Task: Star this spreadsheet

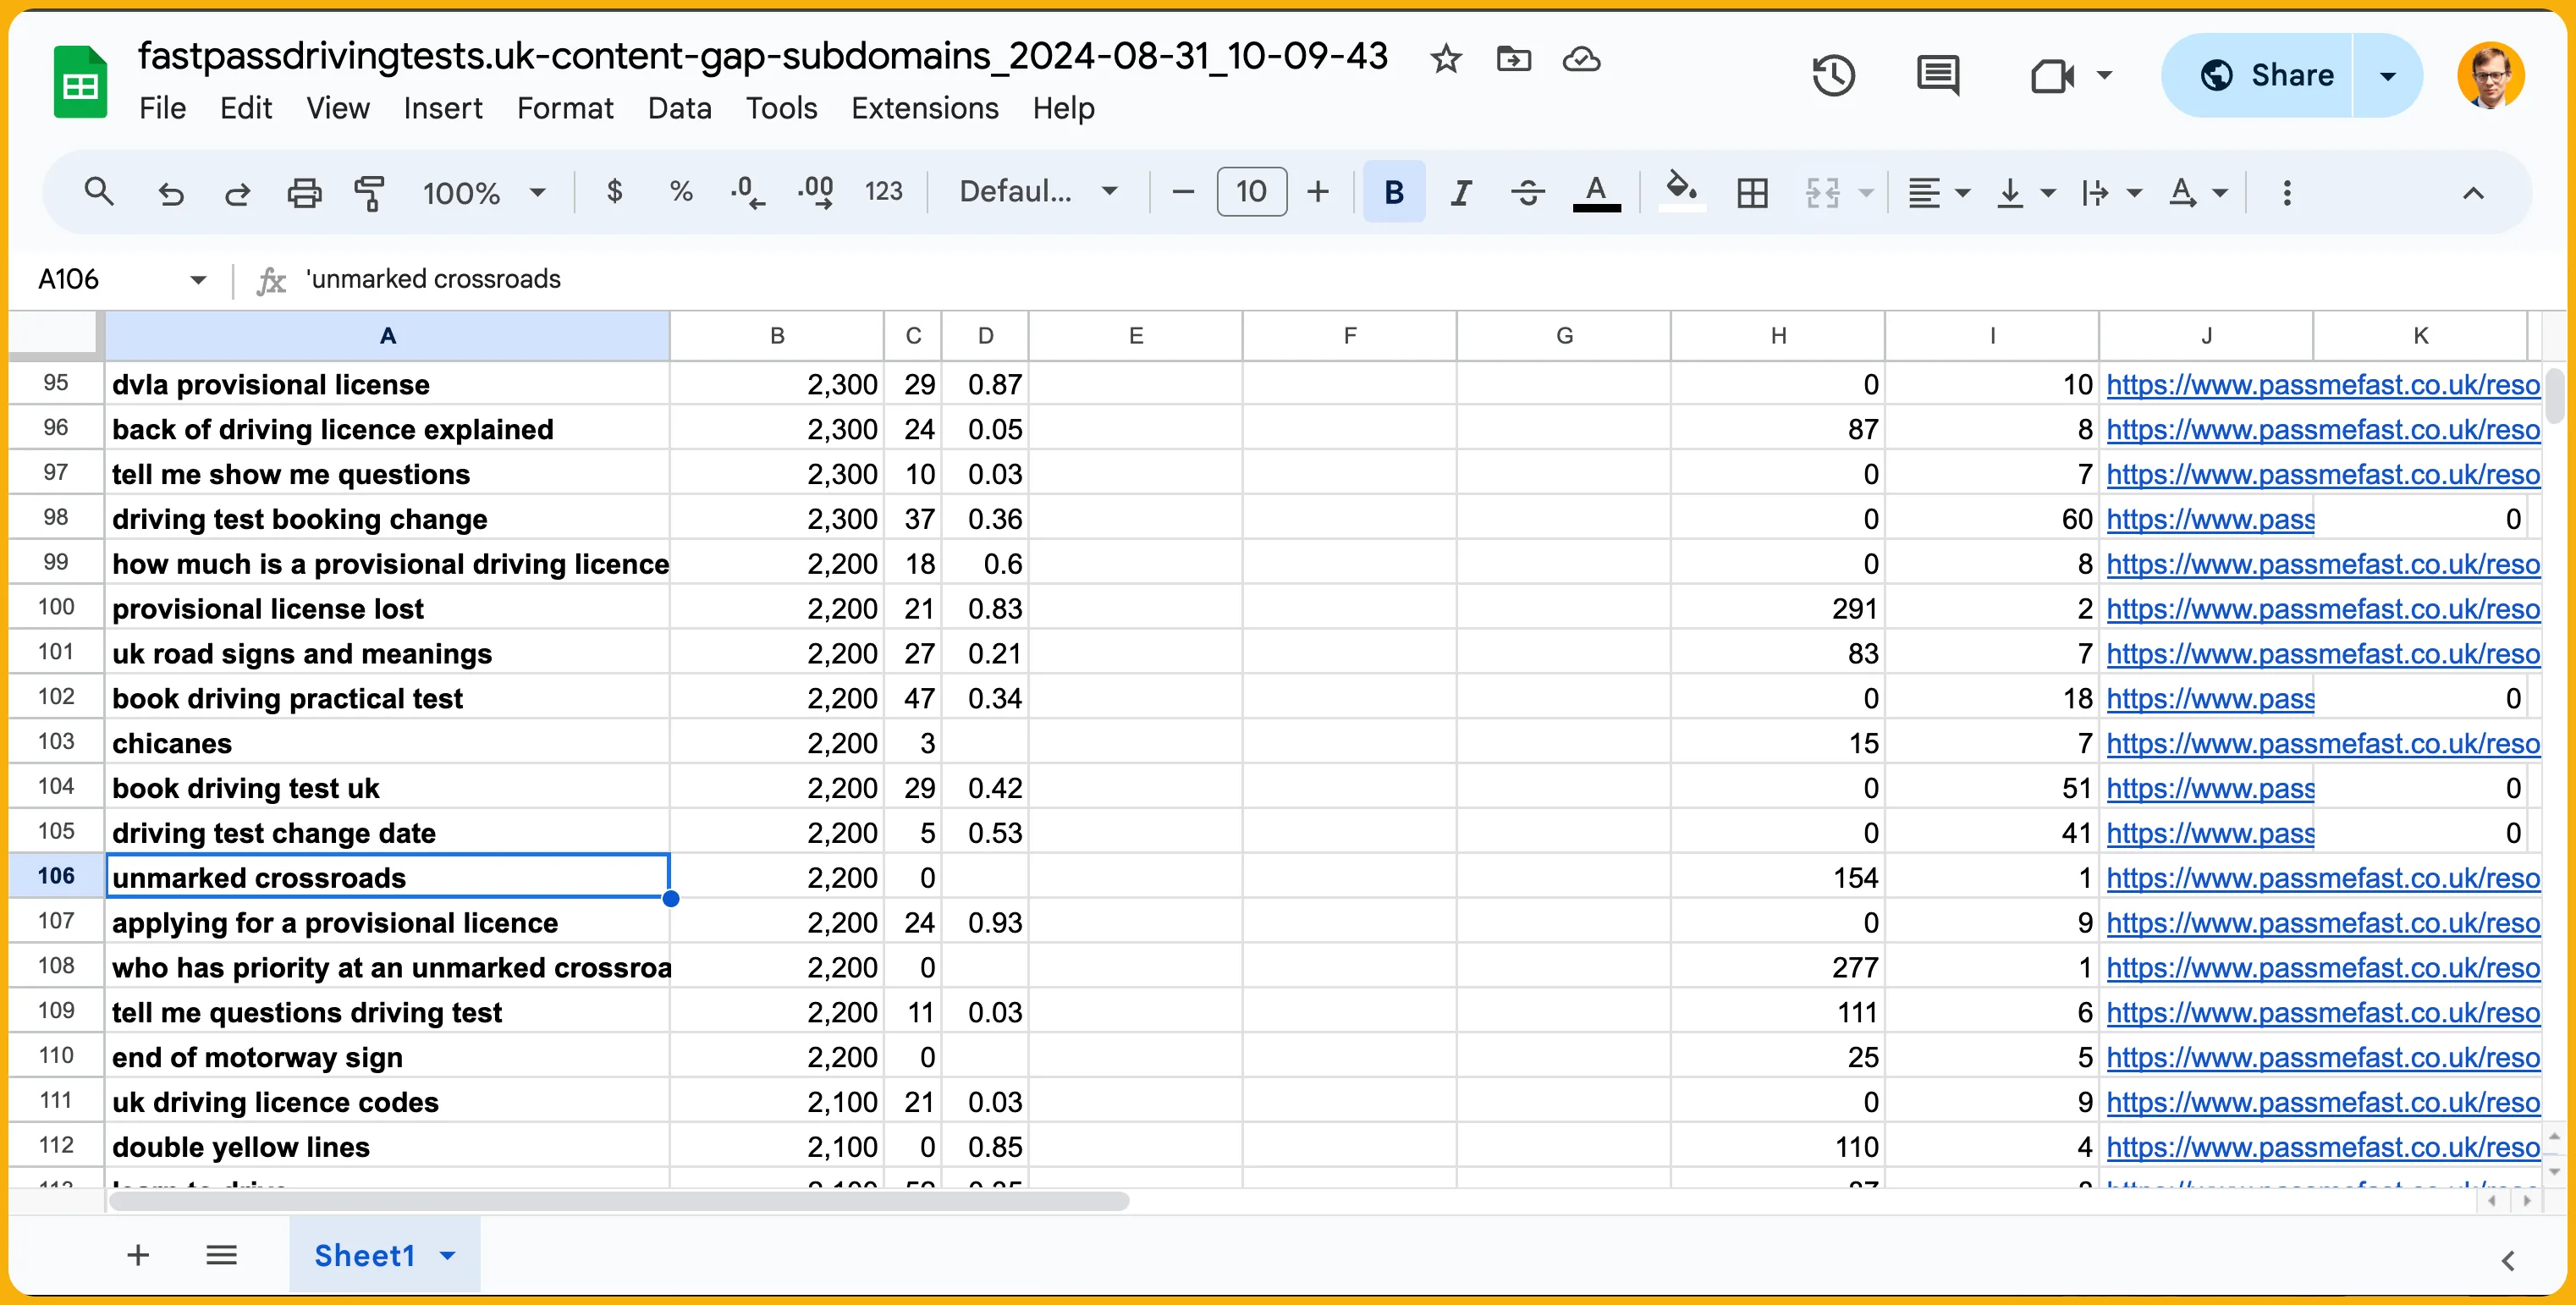Action: click(1446, 59)
